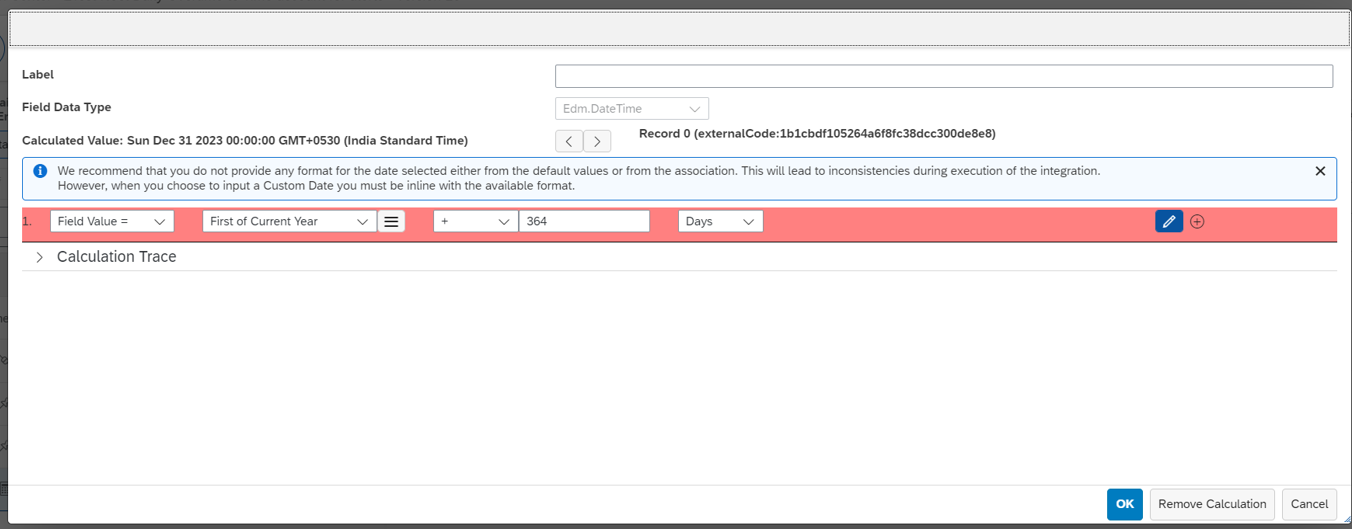The width and height of the screenshot is (1354, 529).
Task: Open the hamburger menu beside First of Current Year
Action: coord(391,222)
